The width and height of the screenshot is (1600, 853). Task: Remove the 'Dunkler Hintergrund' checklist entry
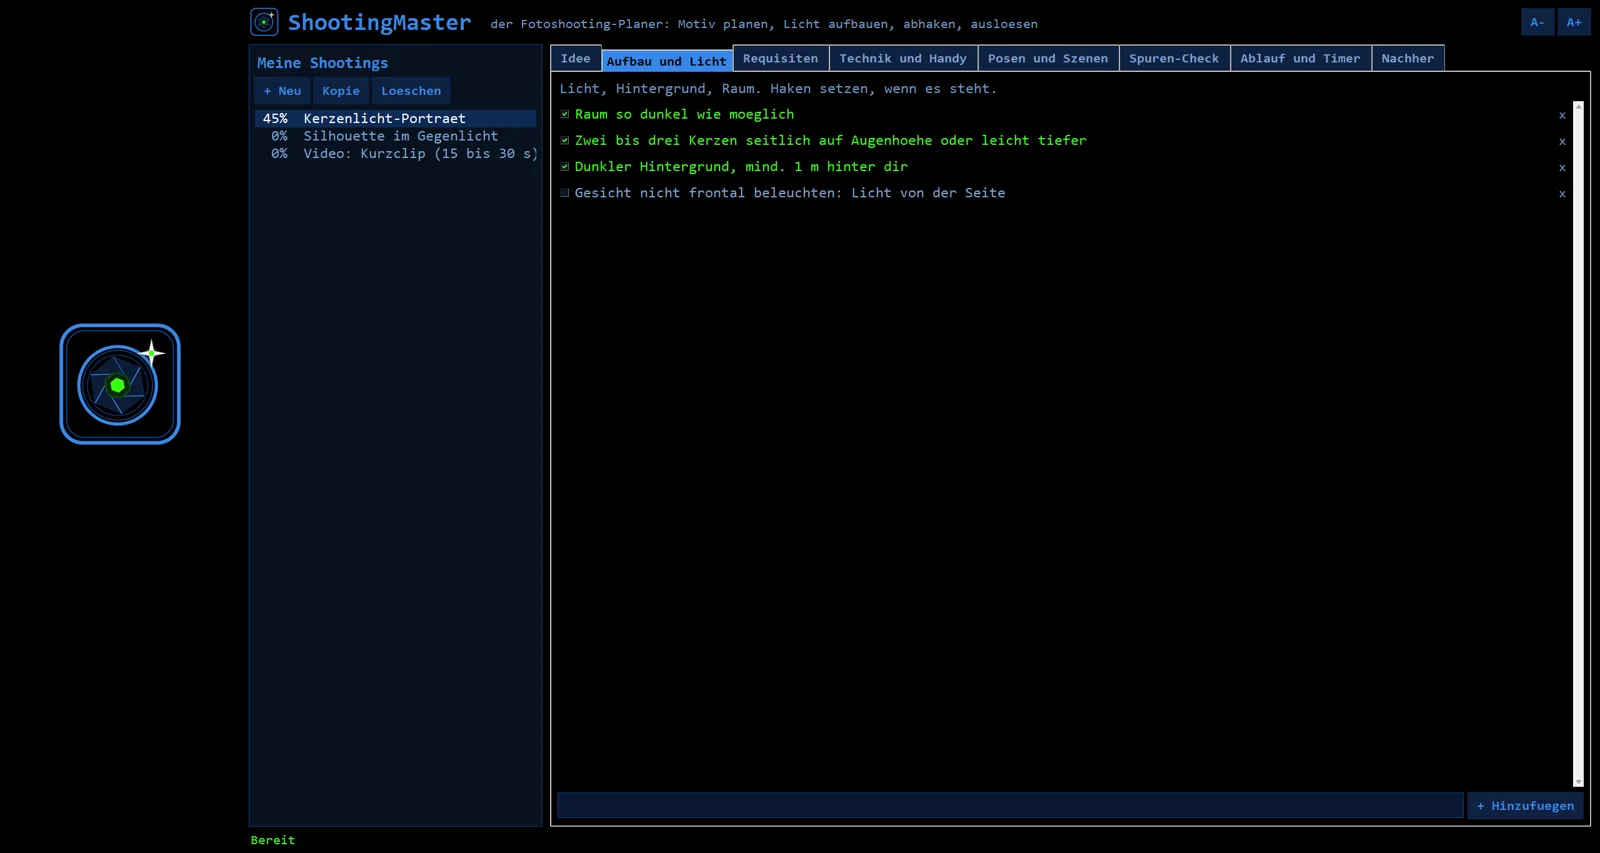pyautogui.click(x=1562, y=167)
